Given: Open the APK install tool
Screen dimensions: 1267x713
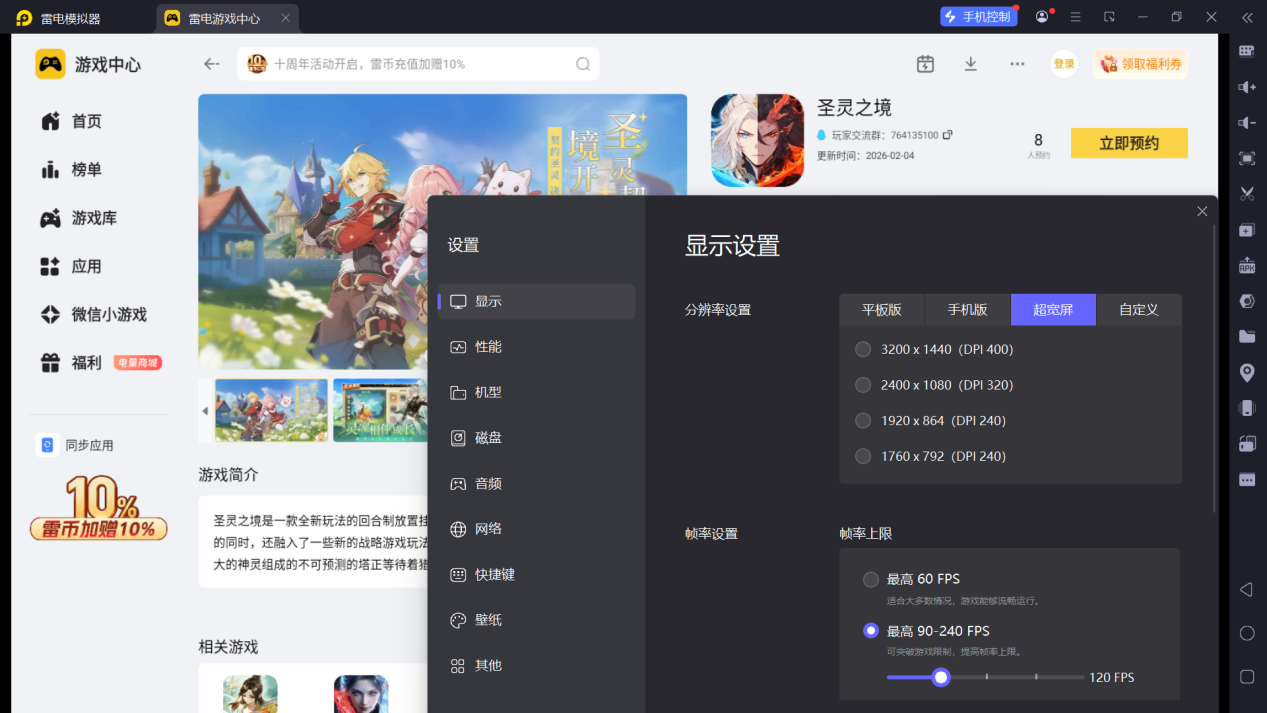Looking at the screenshot, I should point(1245,264).
